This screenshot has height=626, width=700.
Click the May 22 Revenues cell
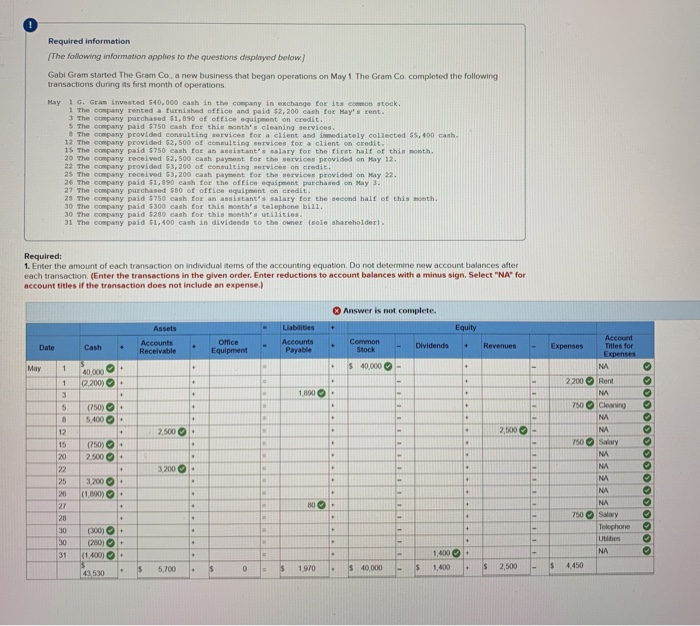506,467
